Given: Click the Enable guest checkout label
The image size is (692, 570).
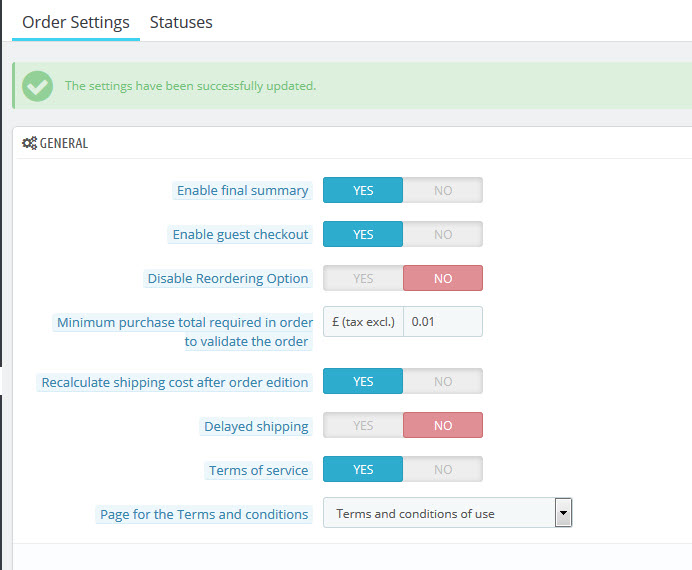Looking at the screenshot, I should pos(240,234).
